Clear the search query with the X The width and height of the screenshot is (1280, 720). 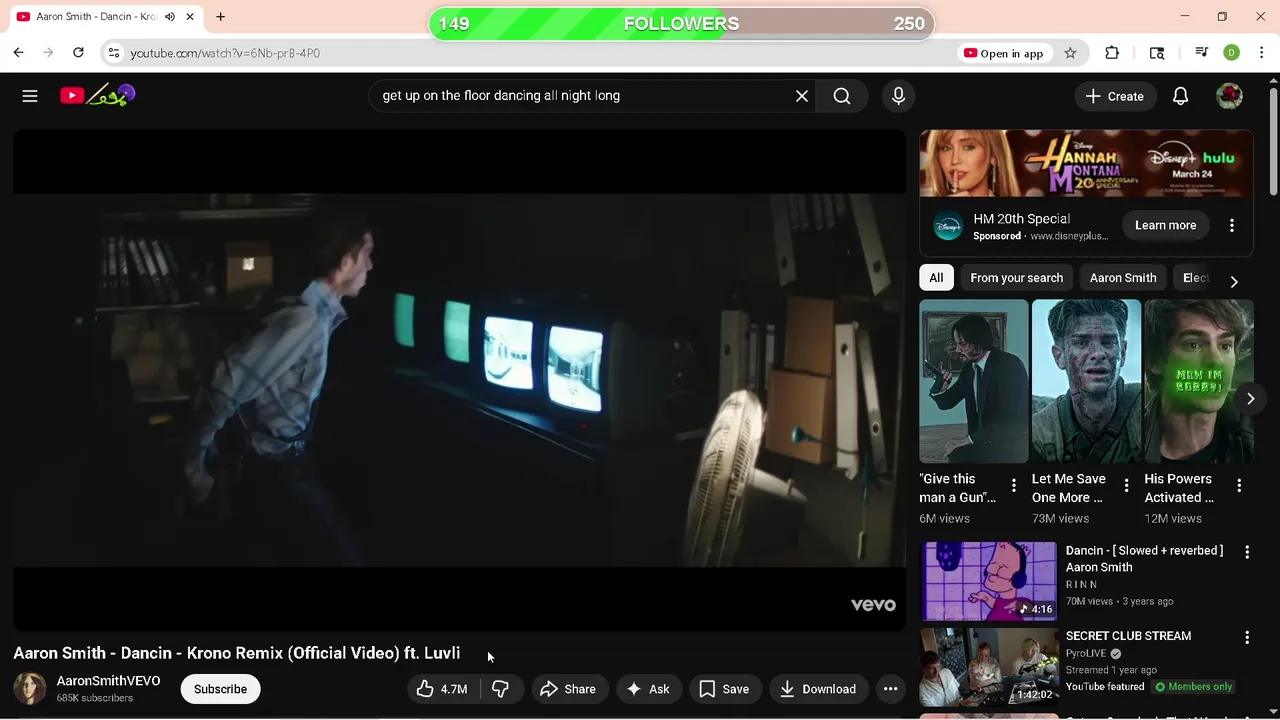pyautogui.click(x=802, y=96)
